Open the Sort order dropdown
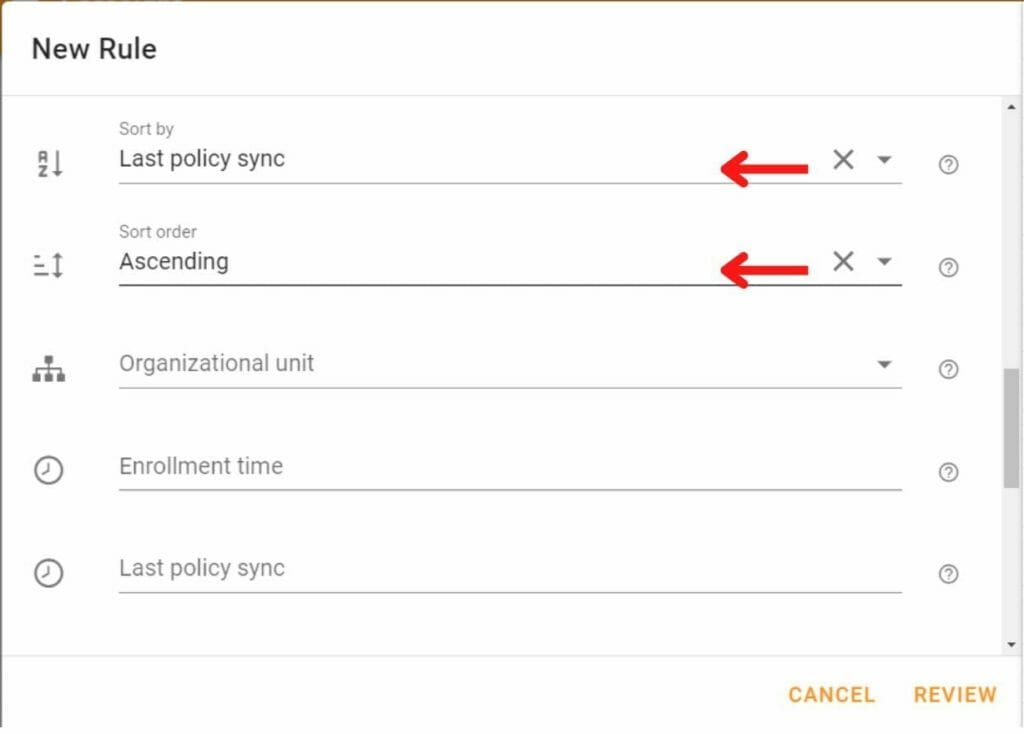The height and width of the screenshot is (734, 1024). point(884,261)
